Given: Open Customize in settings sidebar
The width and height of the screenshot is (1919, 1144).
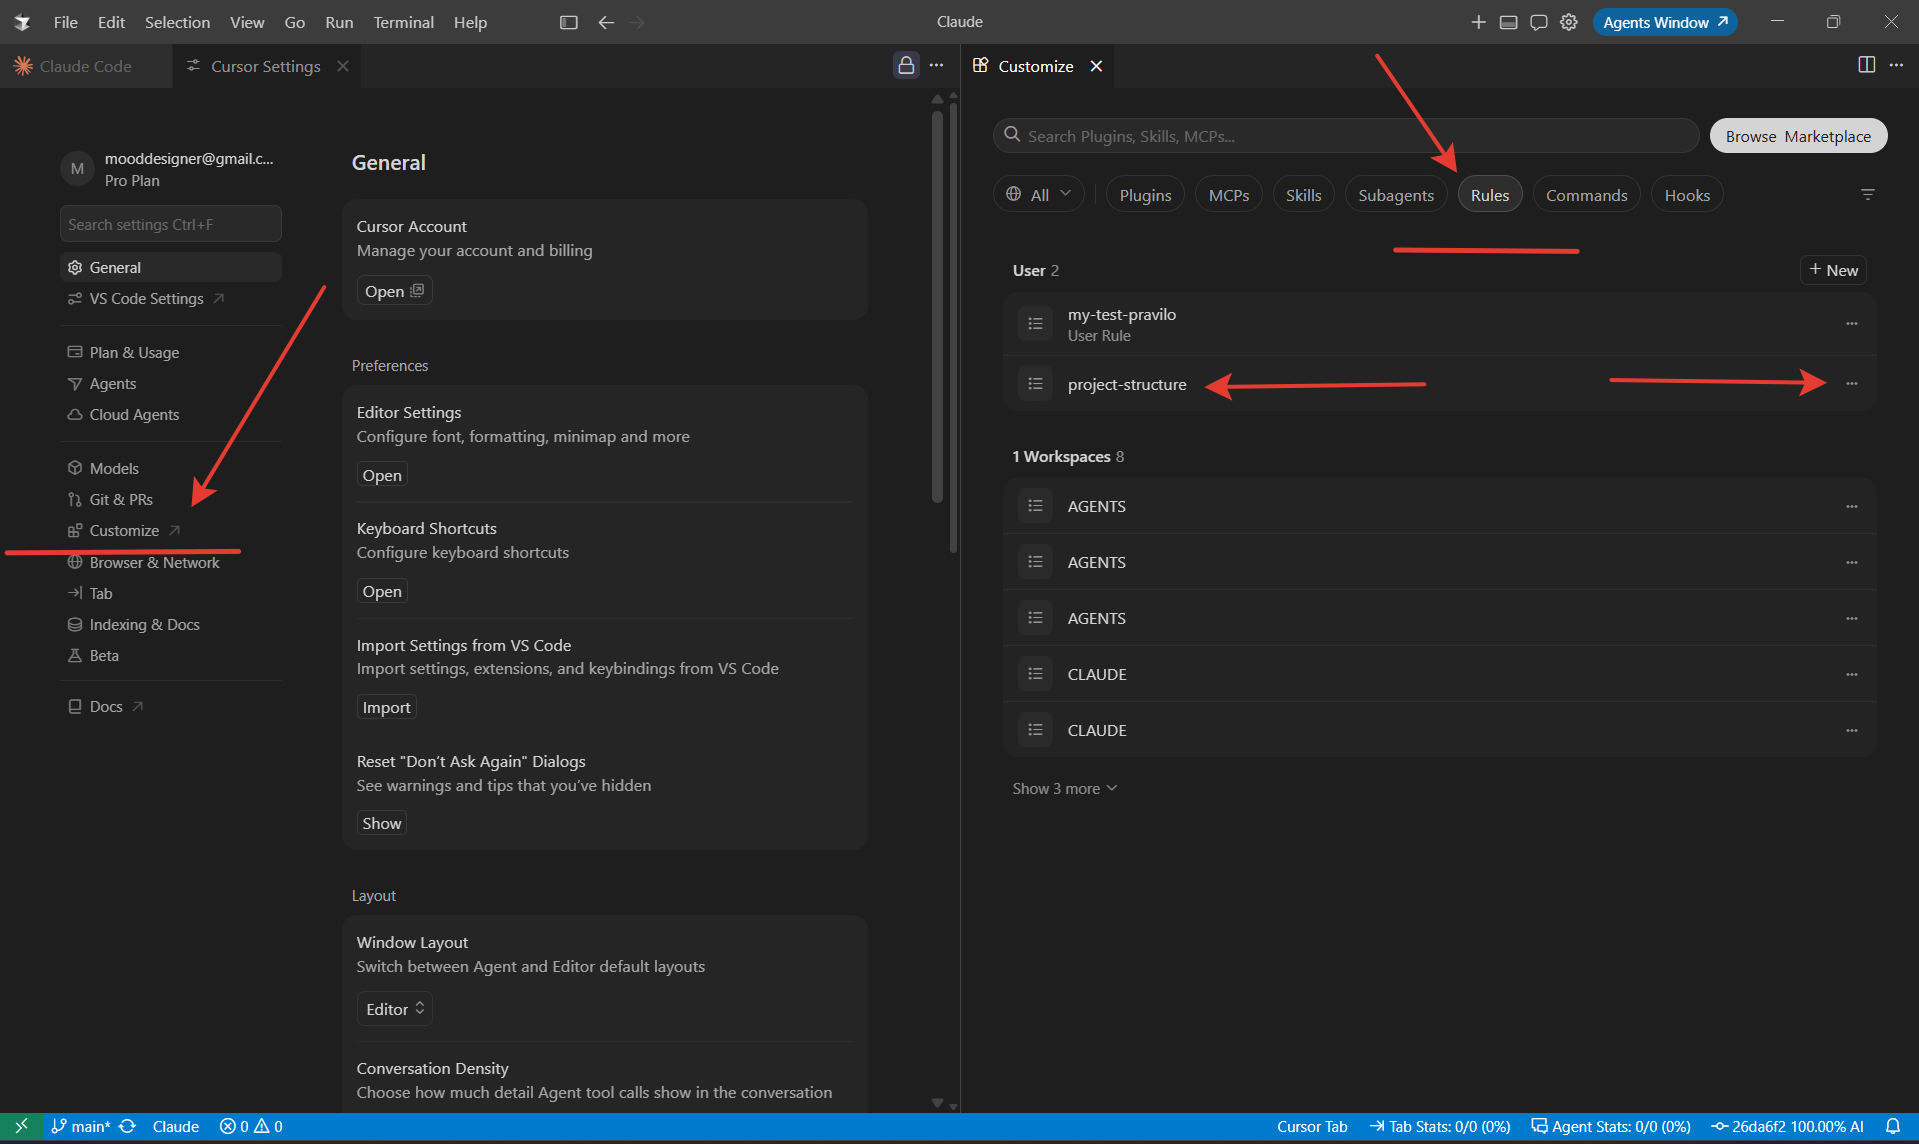Looking at the screenshot, I should pos(124,530).
